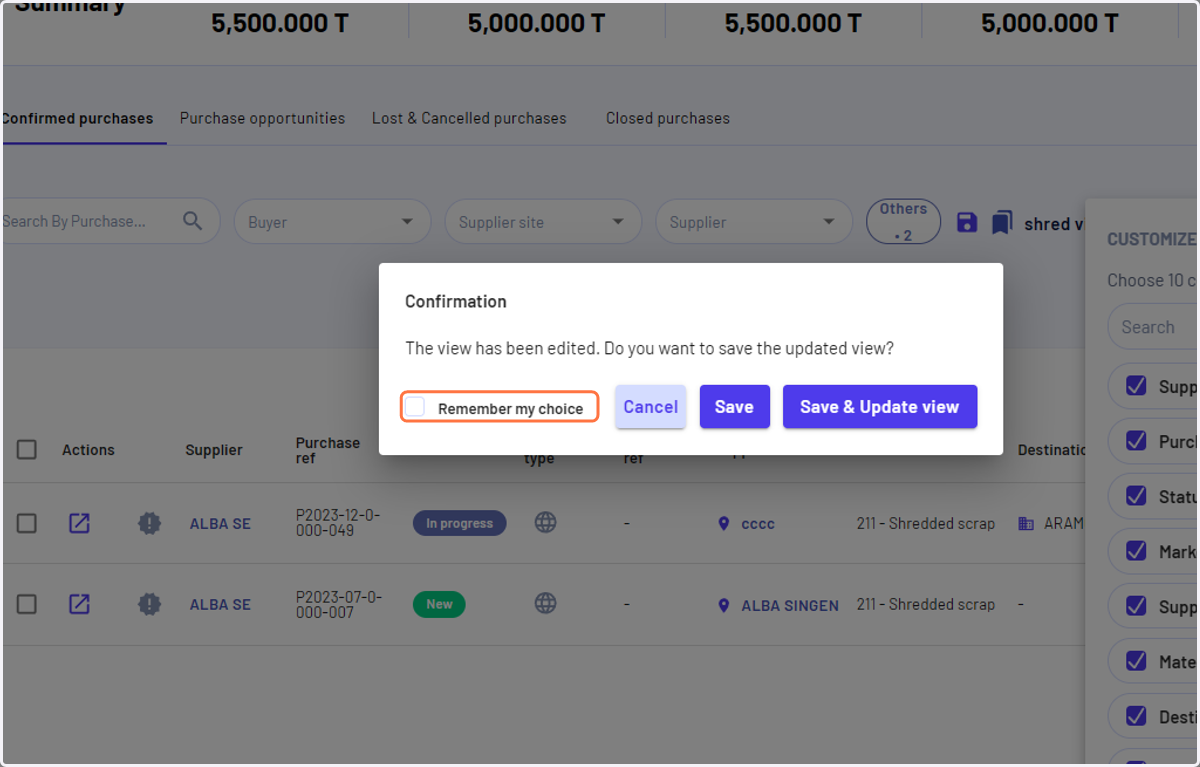Click the shred view name label

click(x=1054, y=223)
